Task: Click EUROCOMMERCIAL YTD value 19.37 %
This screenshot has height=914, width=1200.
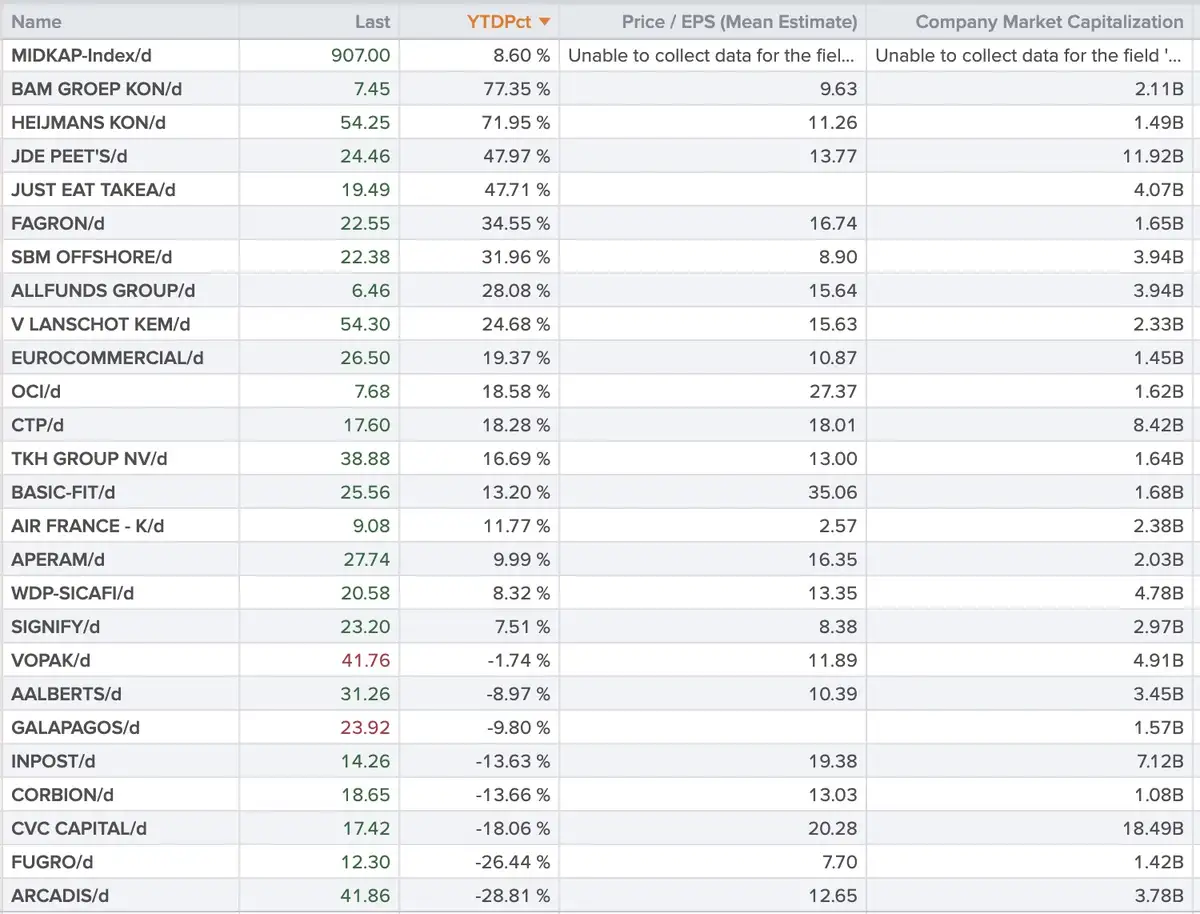Action: [516, 358]
